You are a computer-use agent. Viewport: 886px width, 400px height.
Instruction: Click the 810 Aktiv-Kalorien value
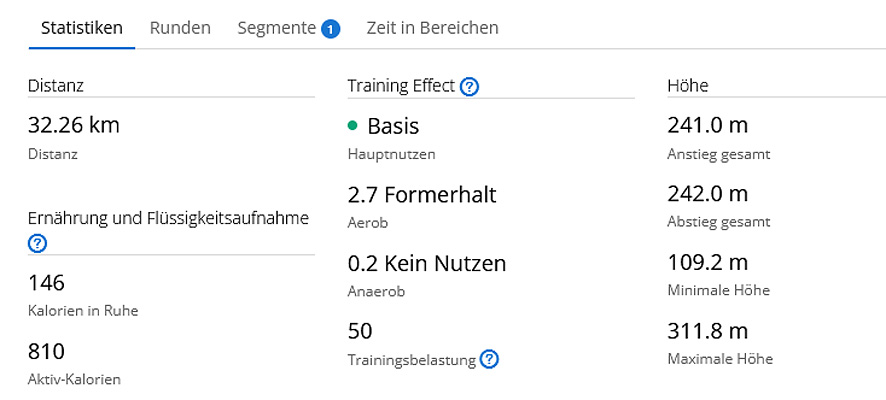point(46,351)
